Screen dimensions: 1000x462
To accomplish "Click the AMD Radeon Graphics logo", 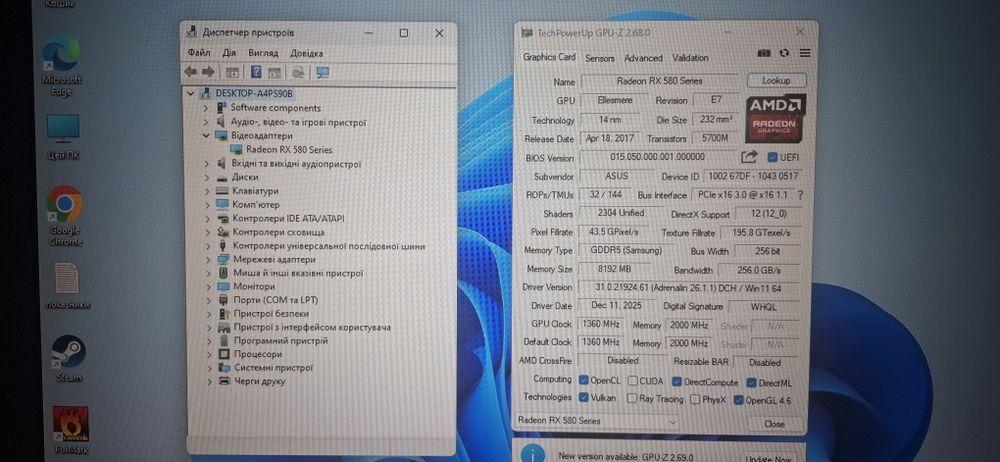I will coord(776,117).
